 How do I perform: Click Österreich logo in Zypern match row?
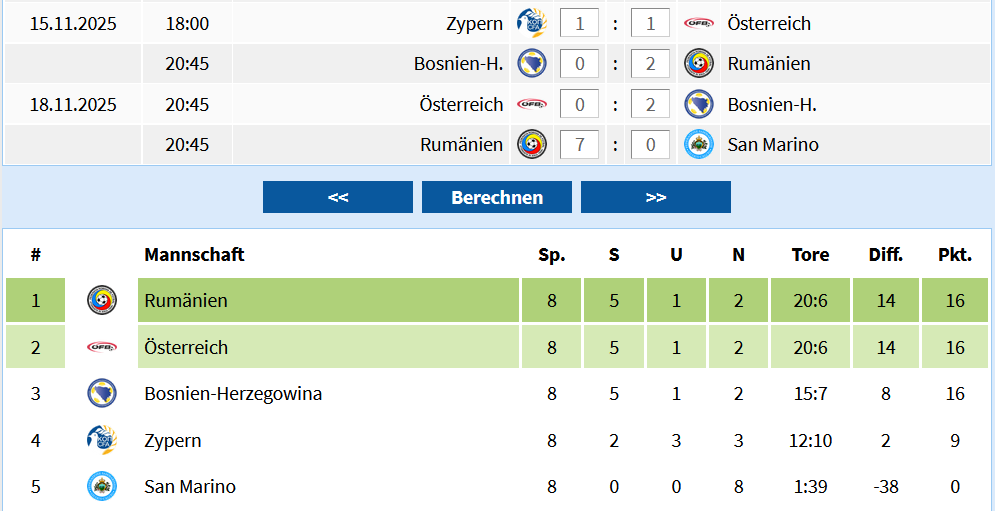(698, 23)
